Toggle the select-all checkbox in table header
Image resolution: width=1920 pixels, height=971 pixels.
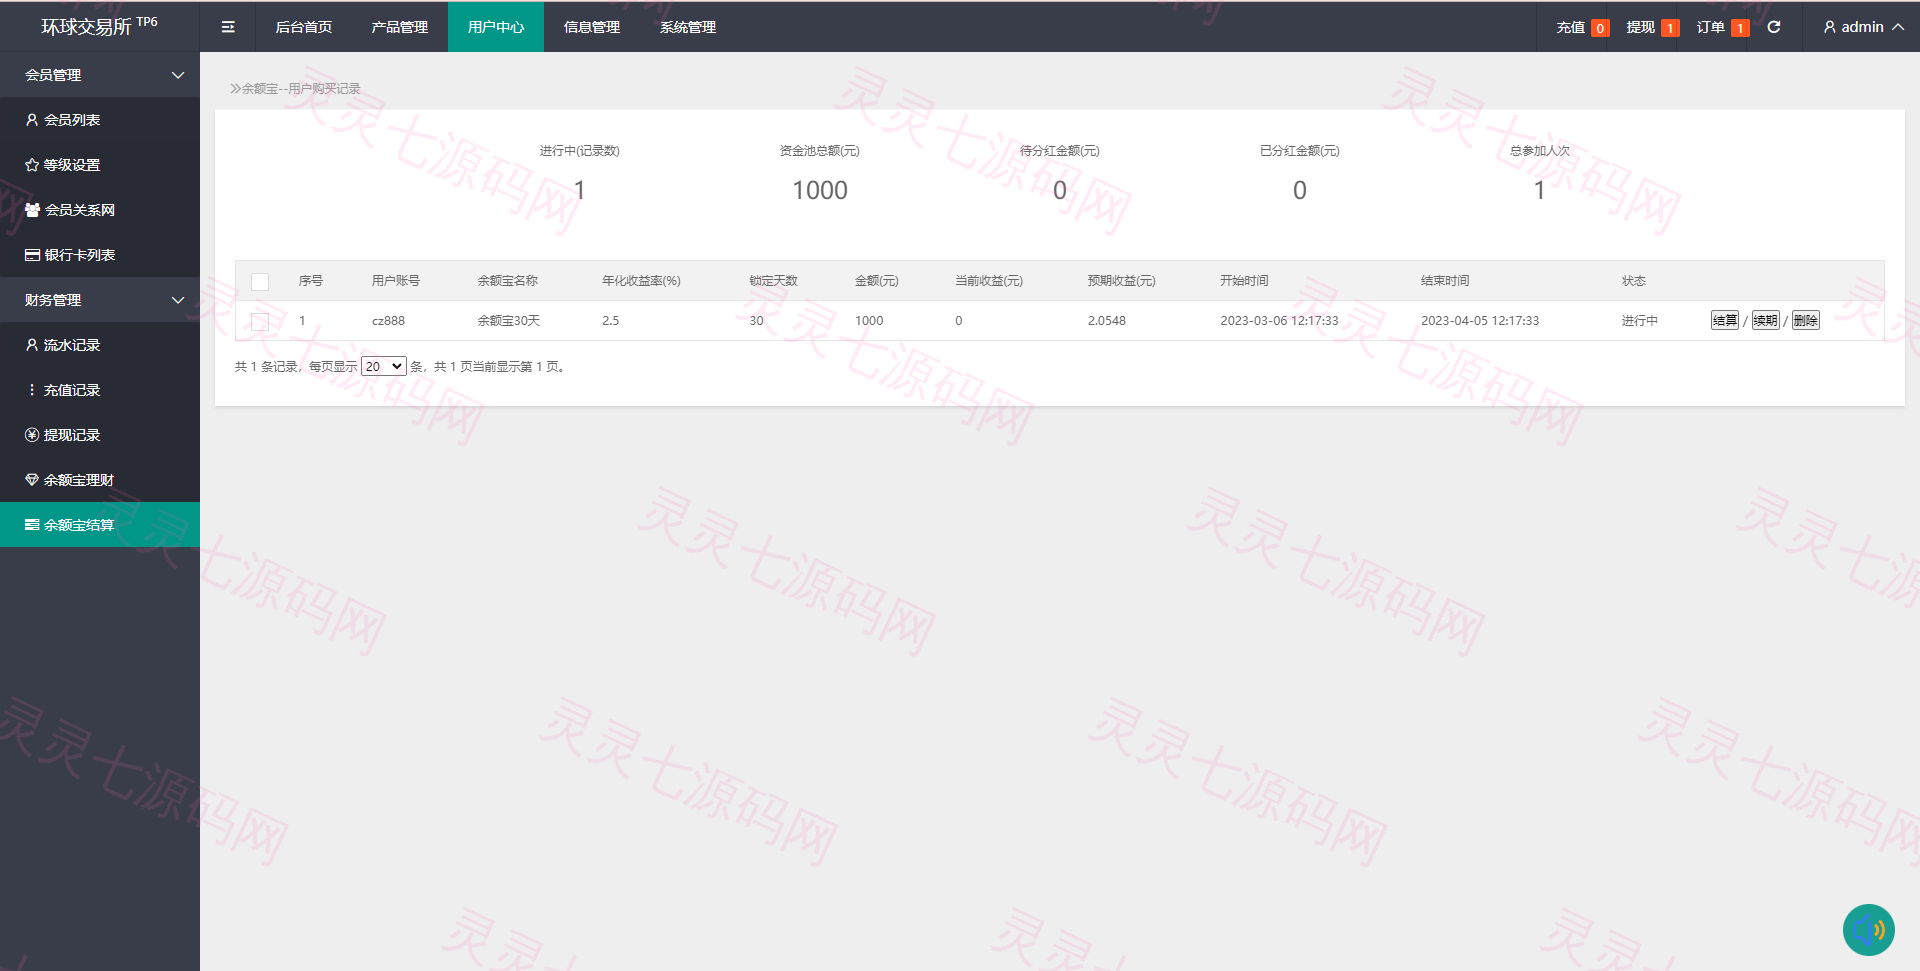(260, 282)
